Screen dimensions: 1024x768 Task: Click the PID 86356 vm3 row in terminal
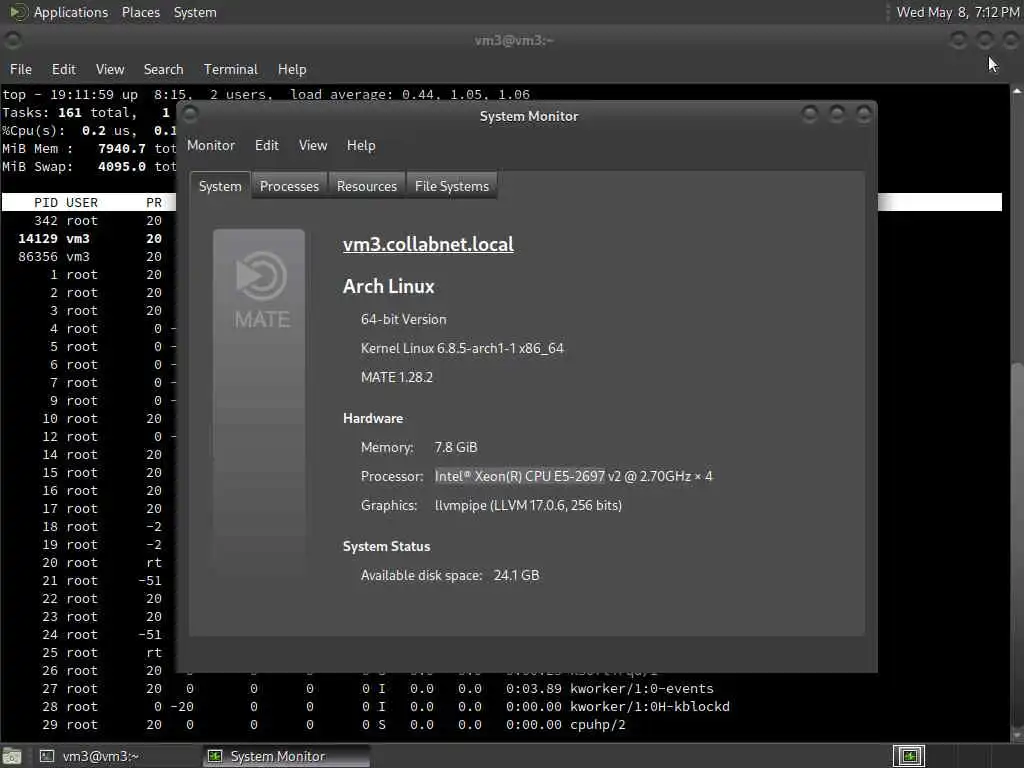coord(89,257)
